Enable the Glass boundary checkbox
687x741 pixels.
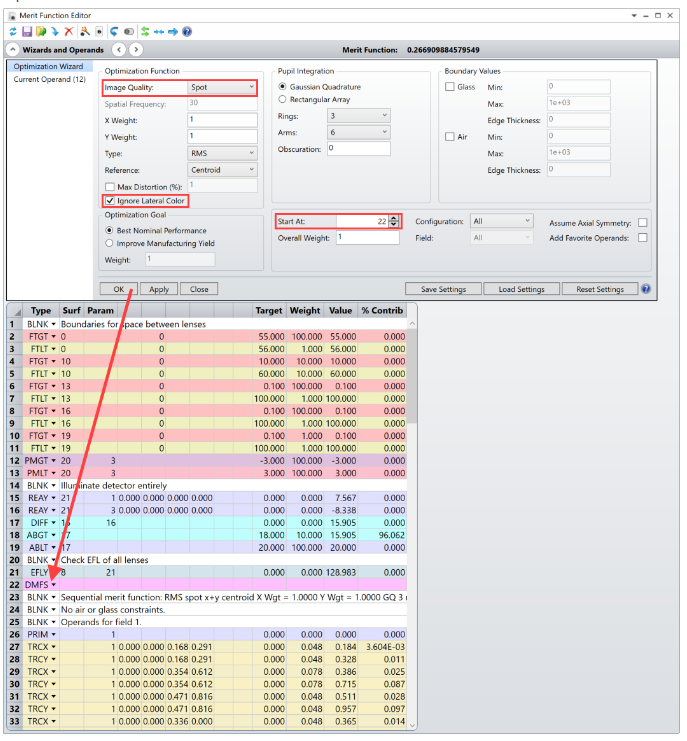pos(450,88)
